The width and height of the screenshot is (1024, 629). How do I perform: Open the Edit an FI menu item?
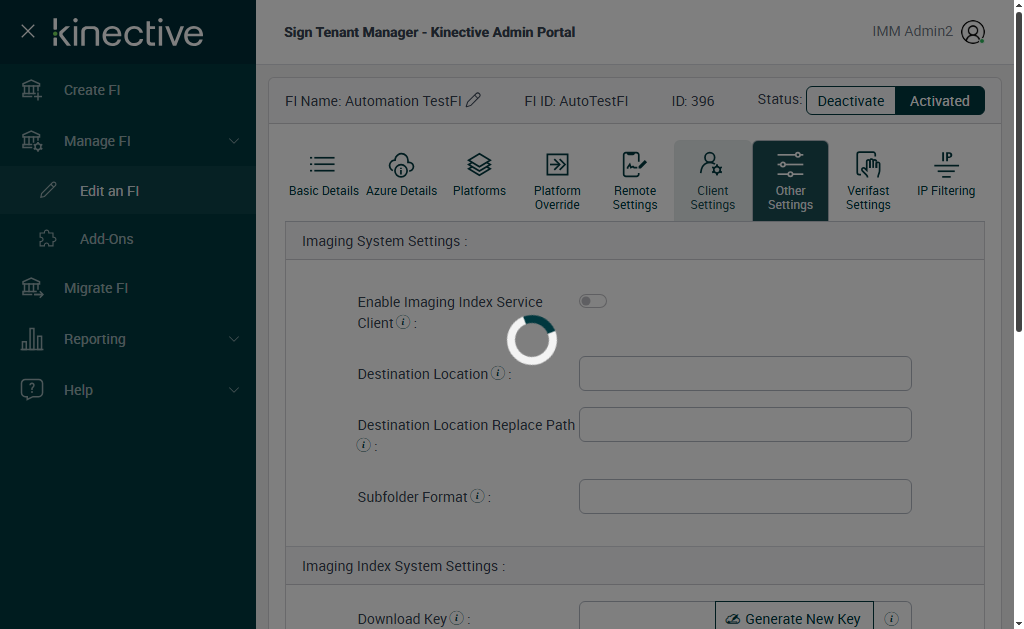[x=109, y=191]
